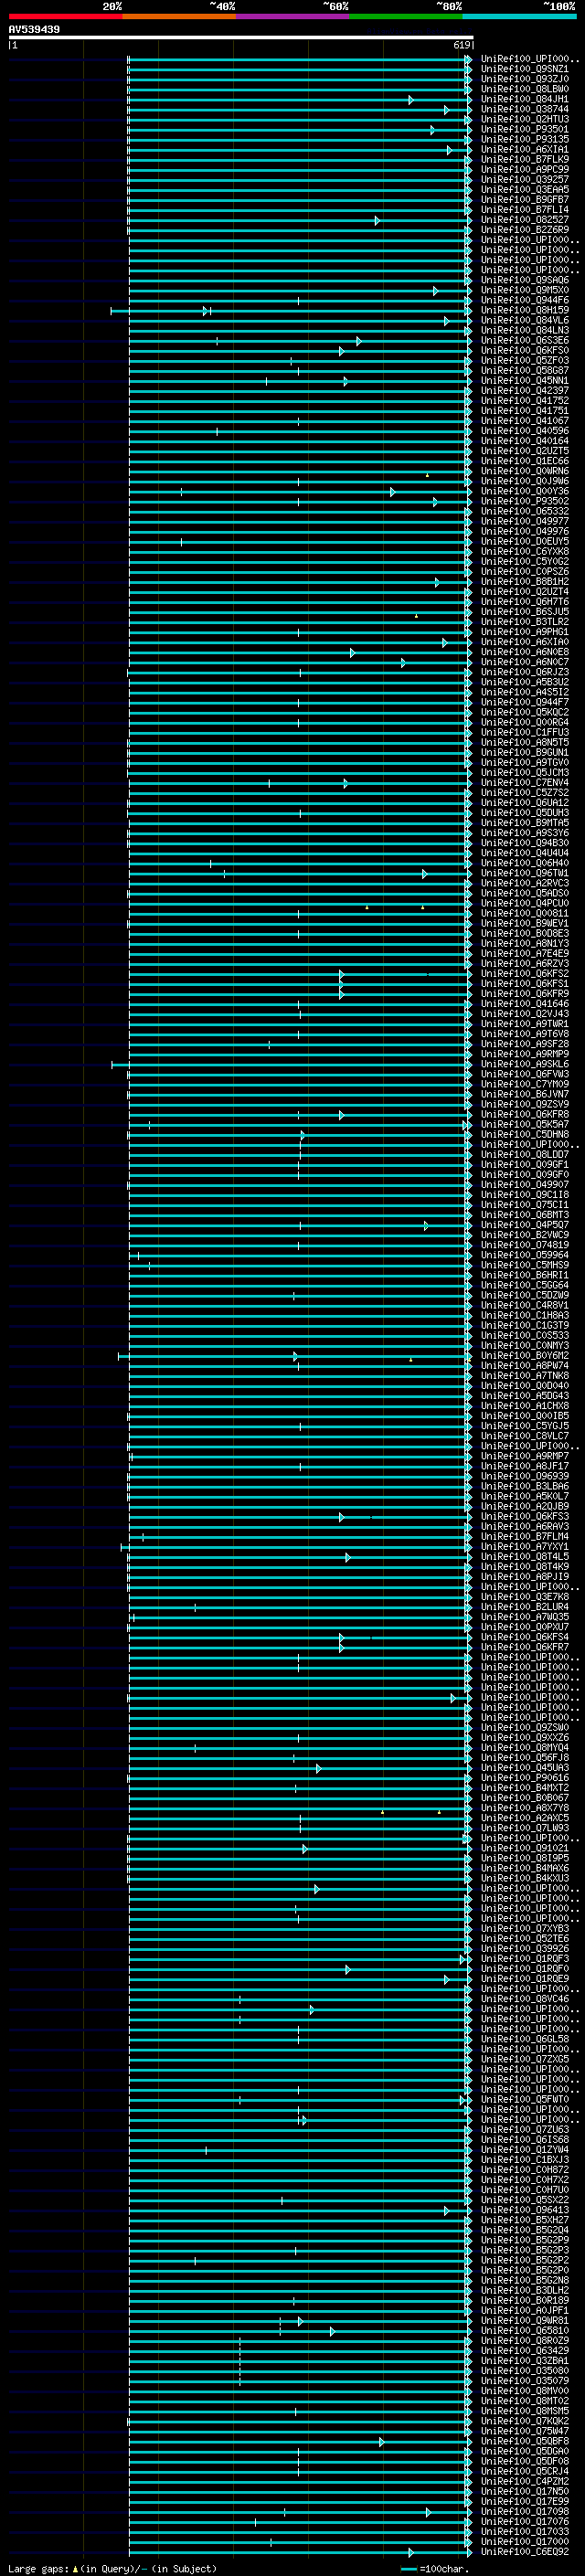This screenshot has height=2576, width=585.
Task: Select the UniRef100_B9GUN1 label
Action: 525,752
